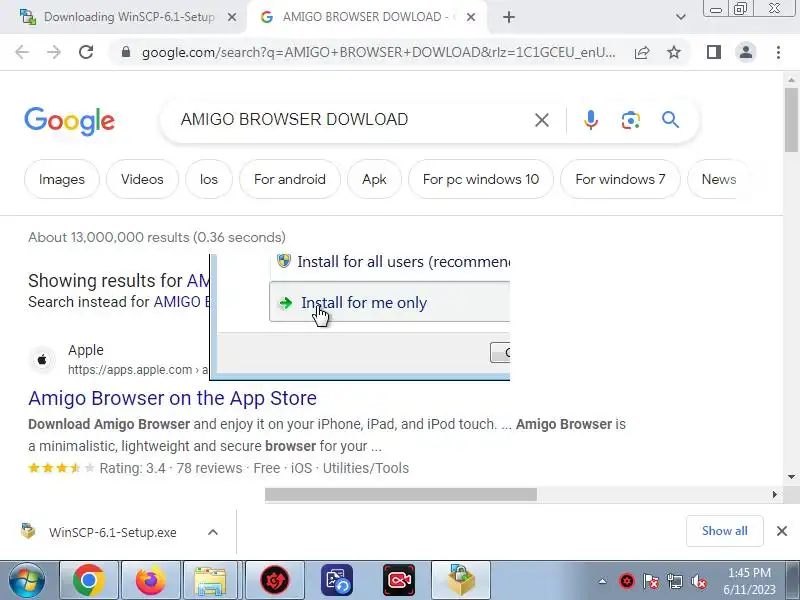Close the Downloading WinSCP-6.1-Setup tab
The width and height of the screenshot is (800, 600).
tap(232, 17)
